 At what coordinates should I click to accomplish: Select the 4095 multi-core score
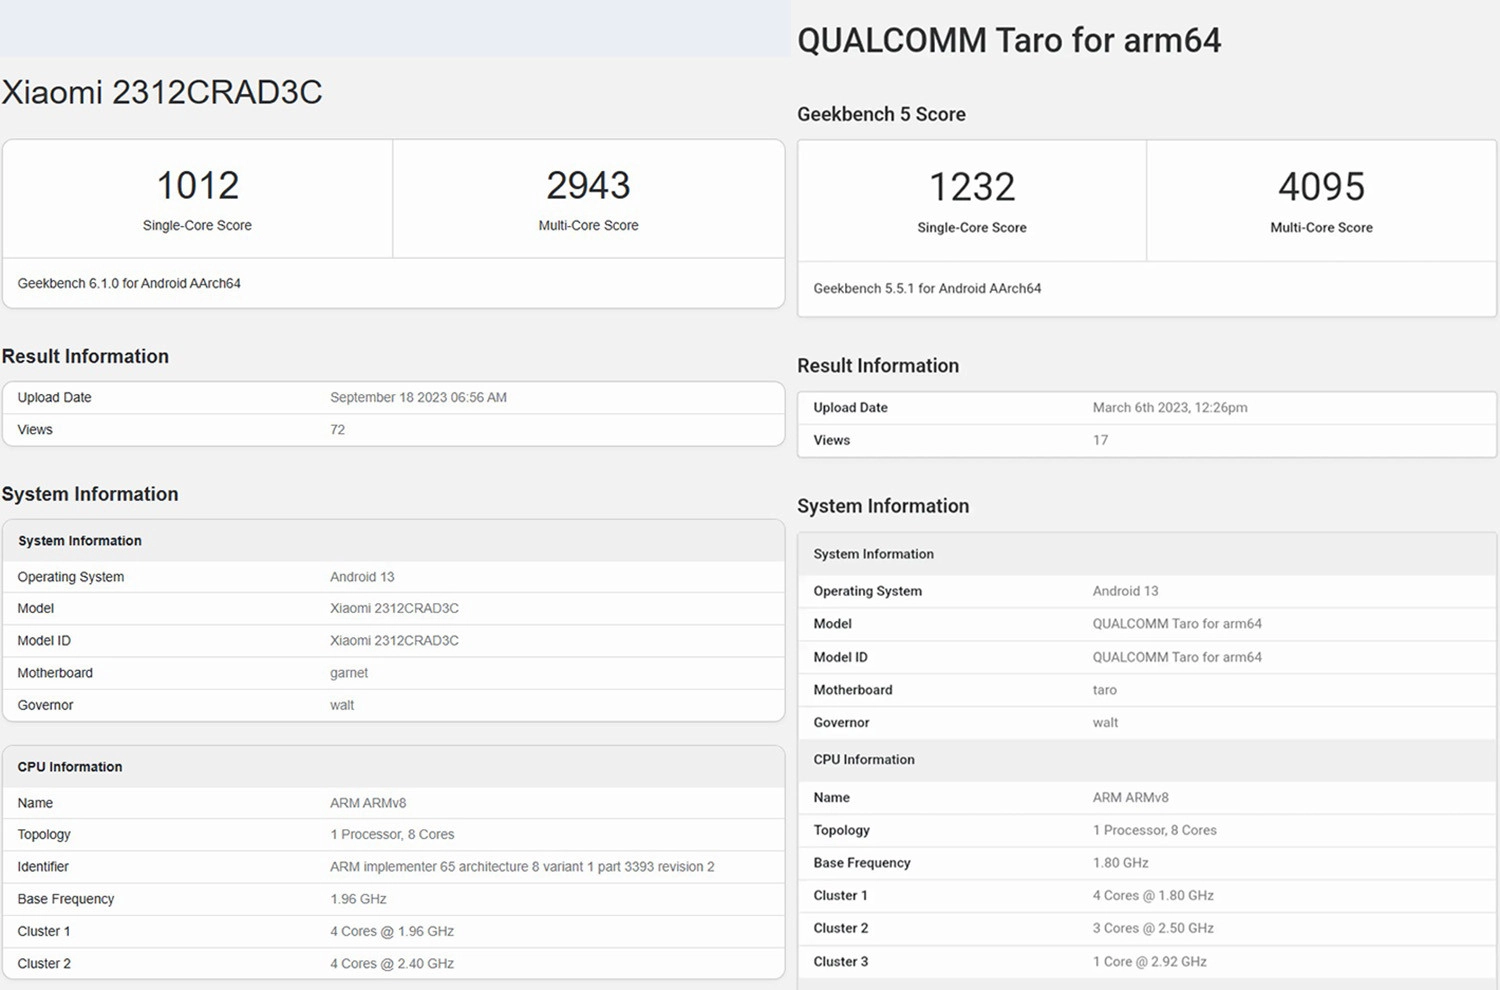(x=1321, y=187)
